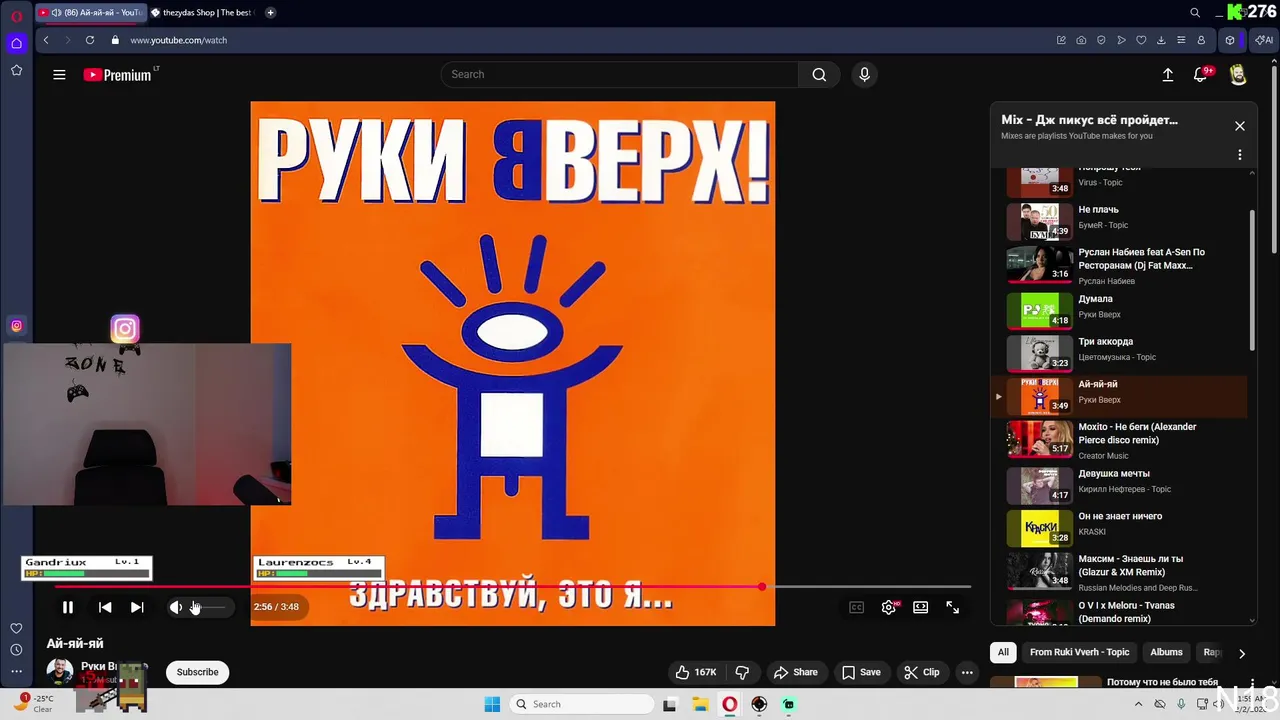Select the 'Albums' filter chip

tap(1166, 652)
